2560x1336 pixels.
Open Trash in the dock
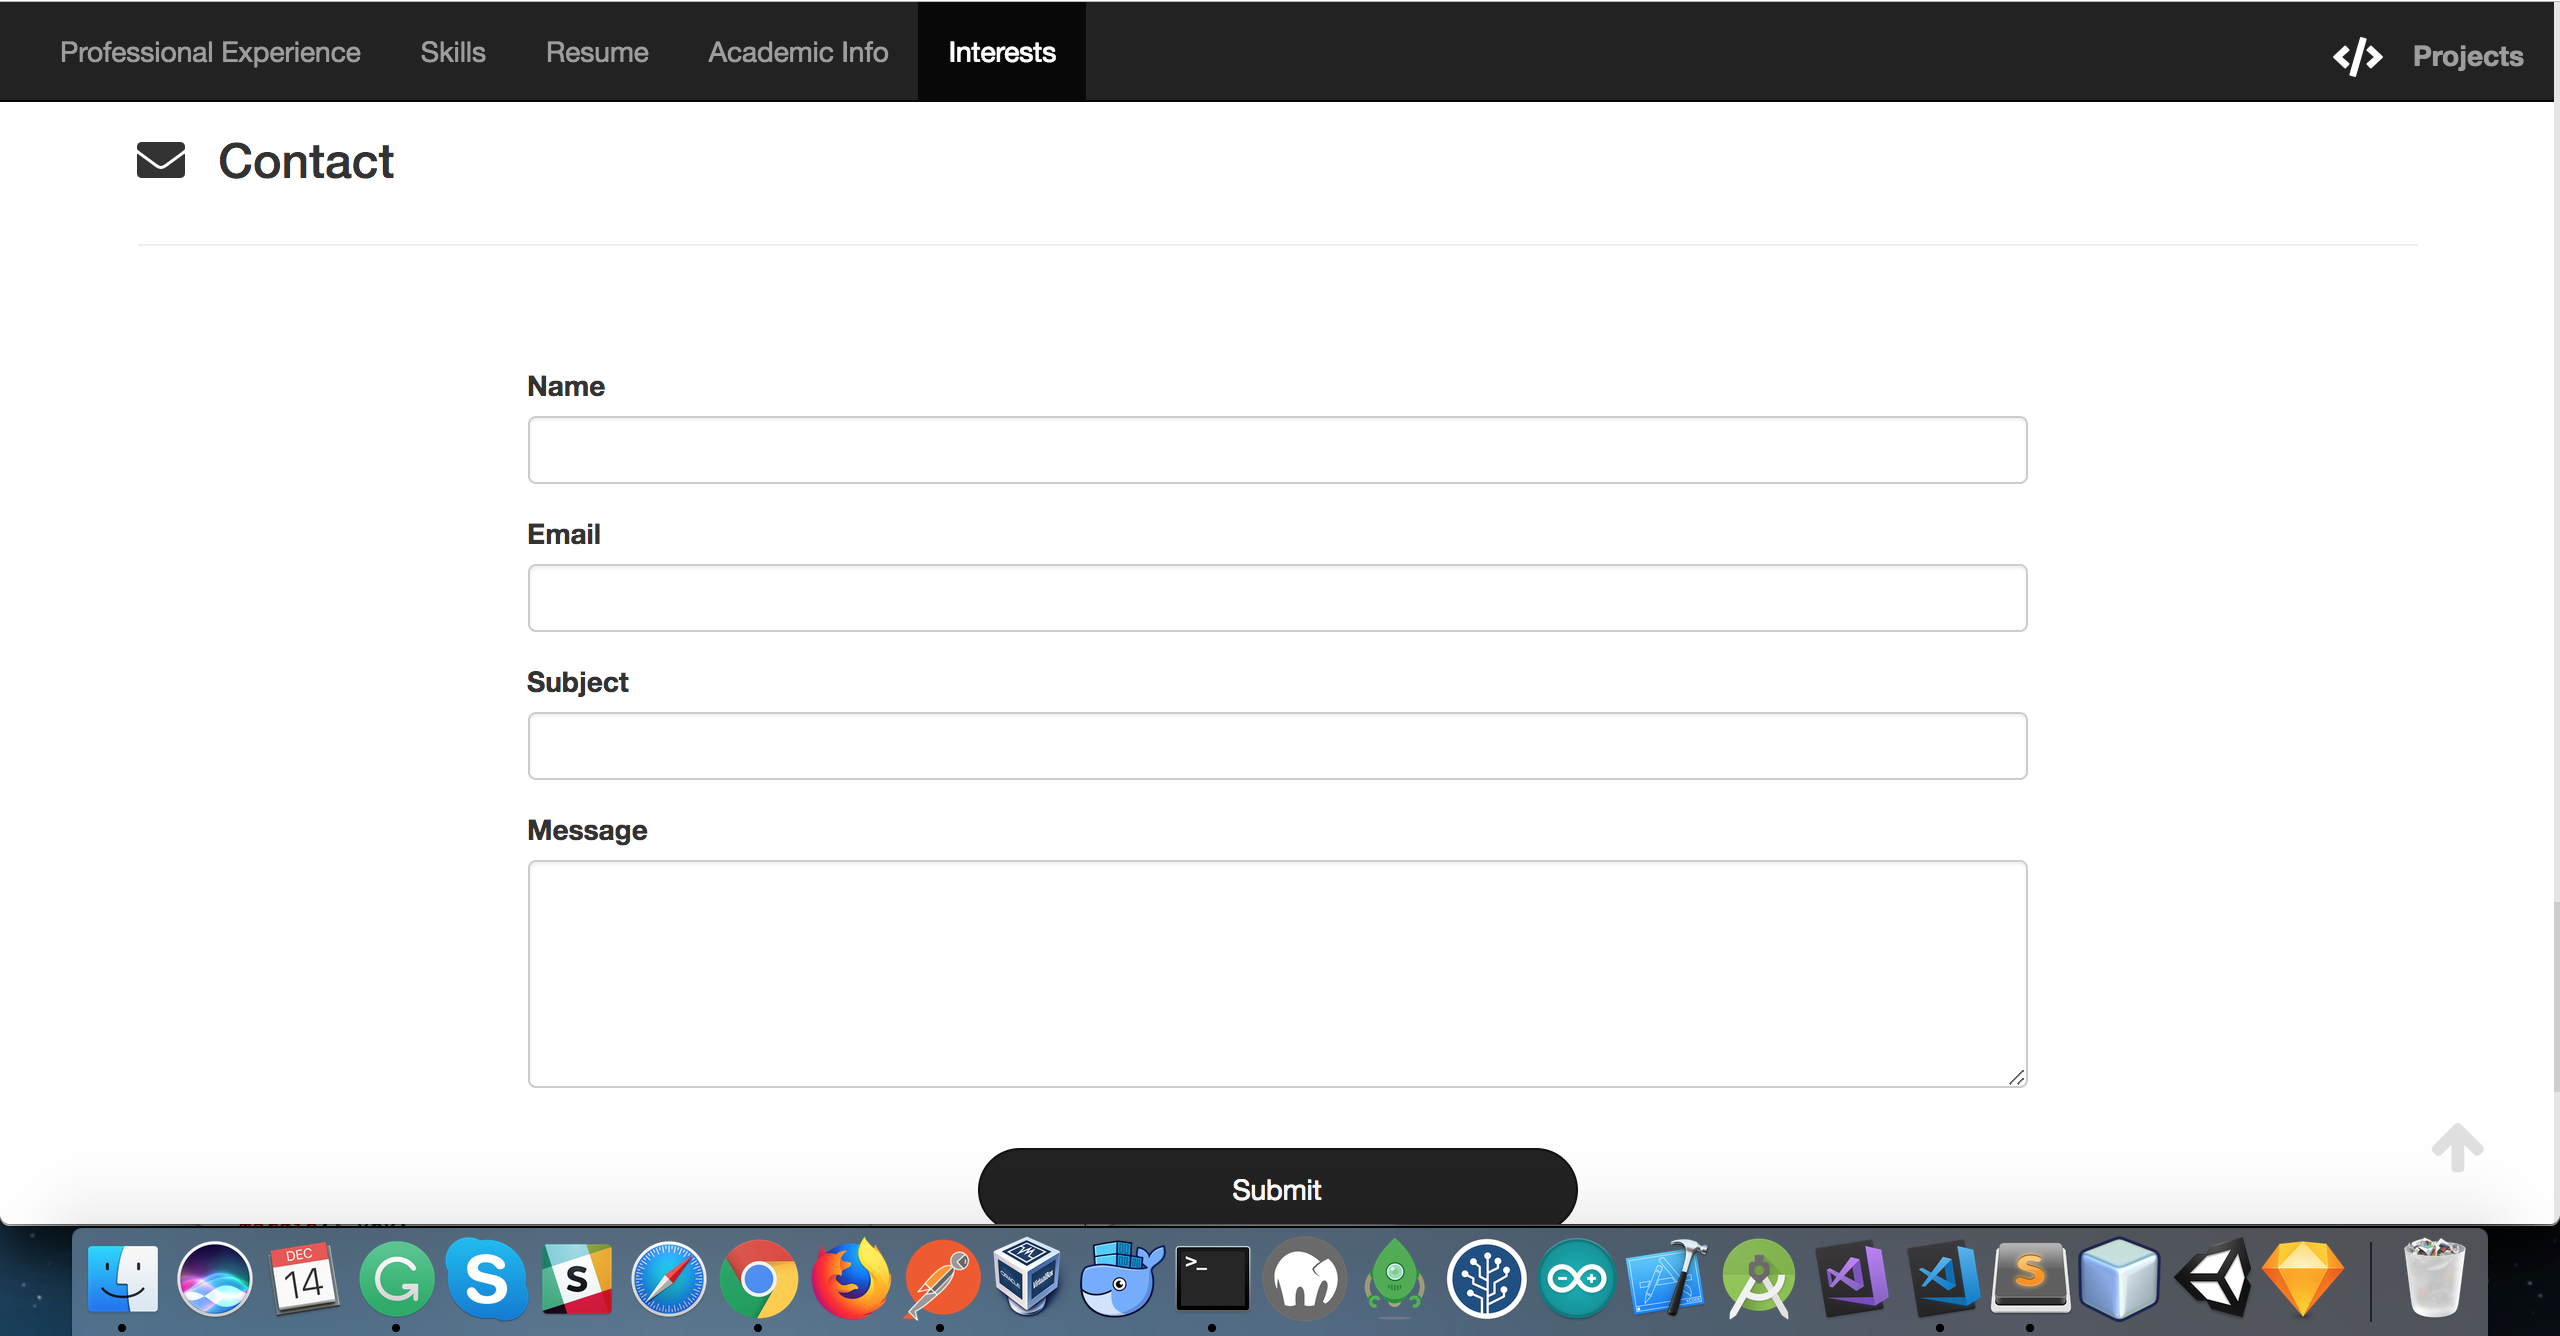tap(2433, 1279)
